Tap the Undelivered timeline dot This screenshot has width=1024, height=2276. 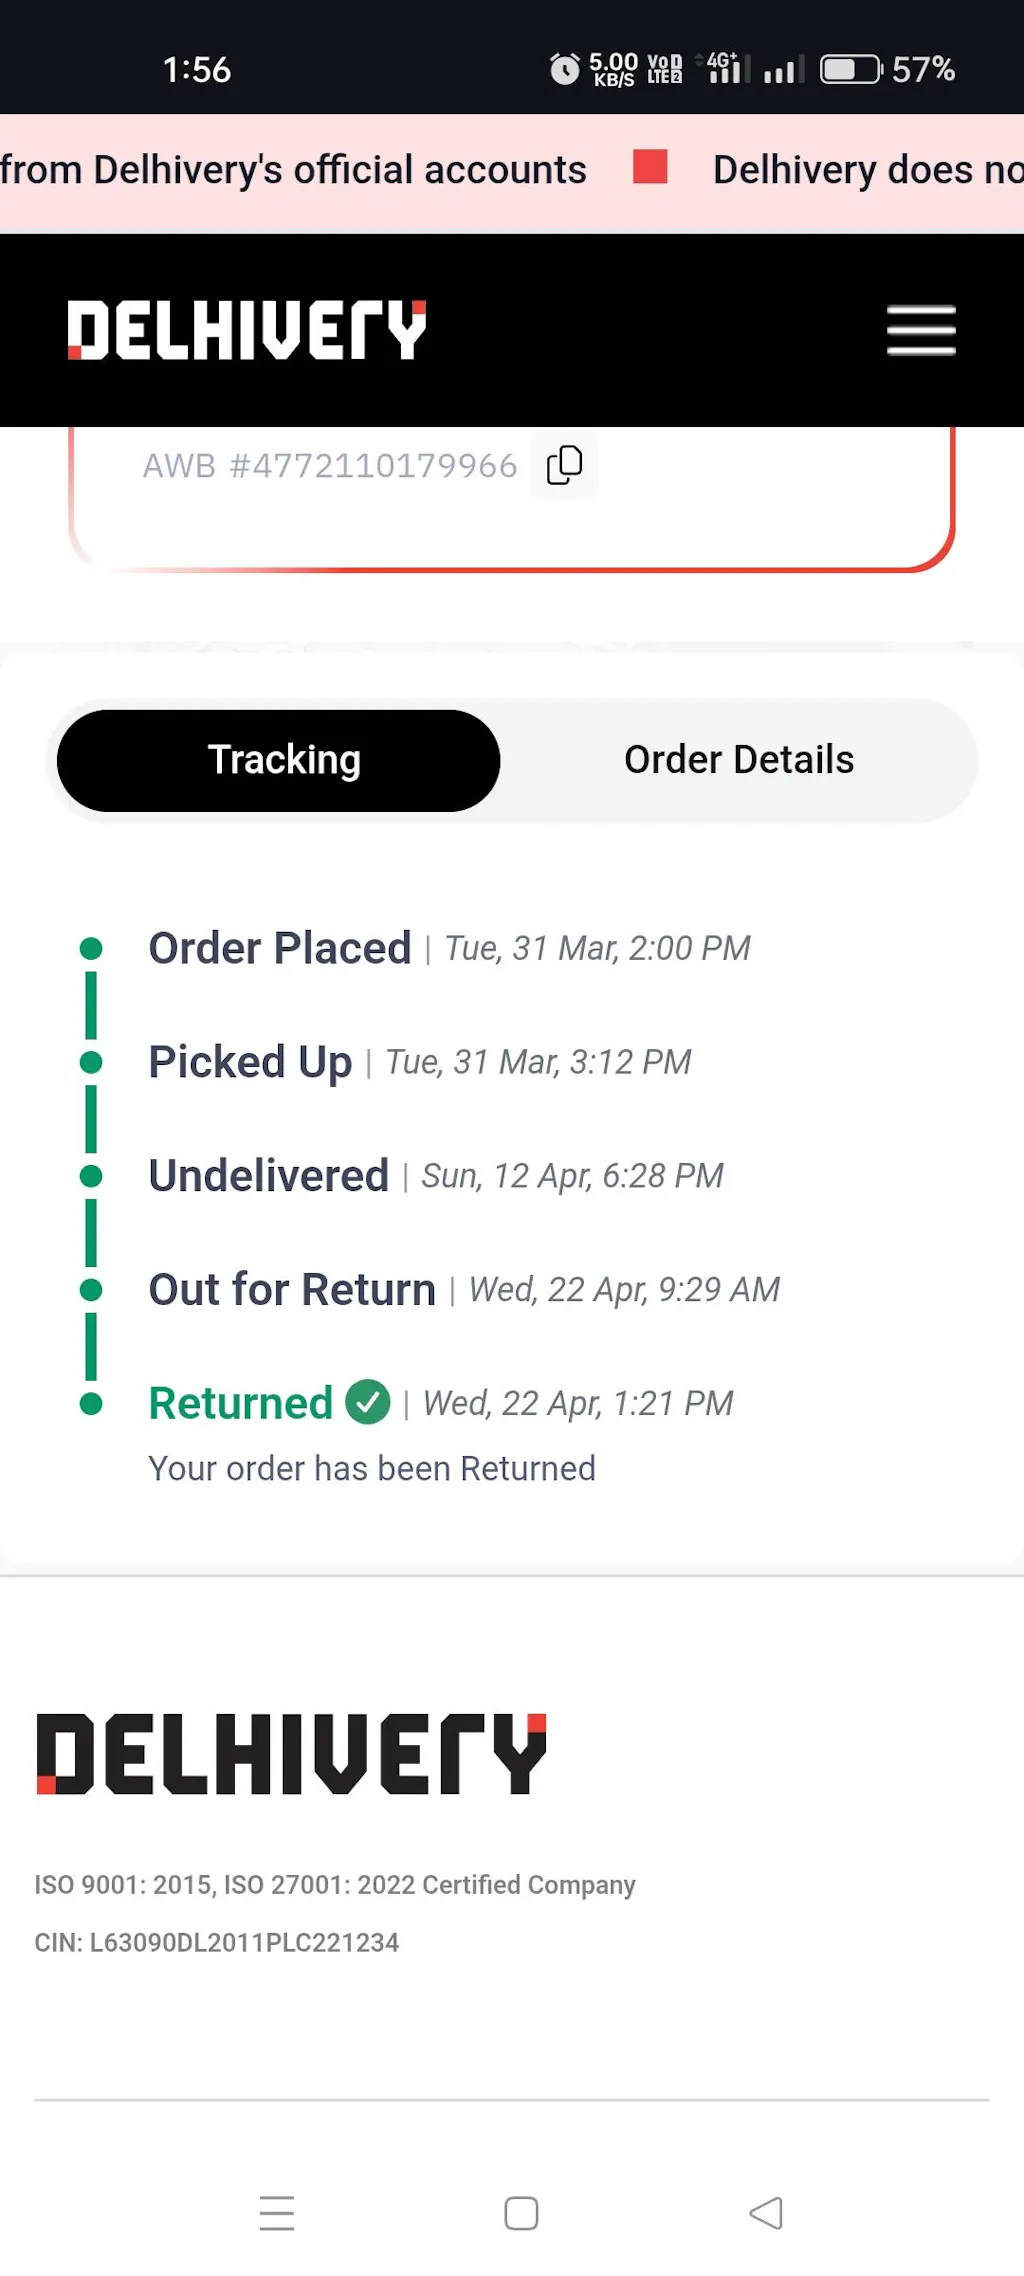point(91,1176)
